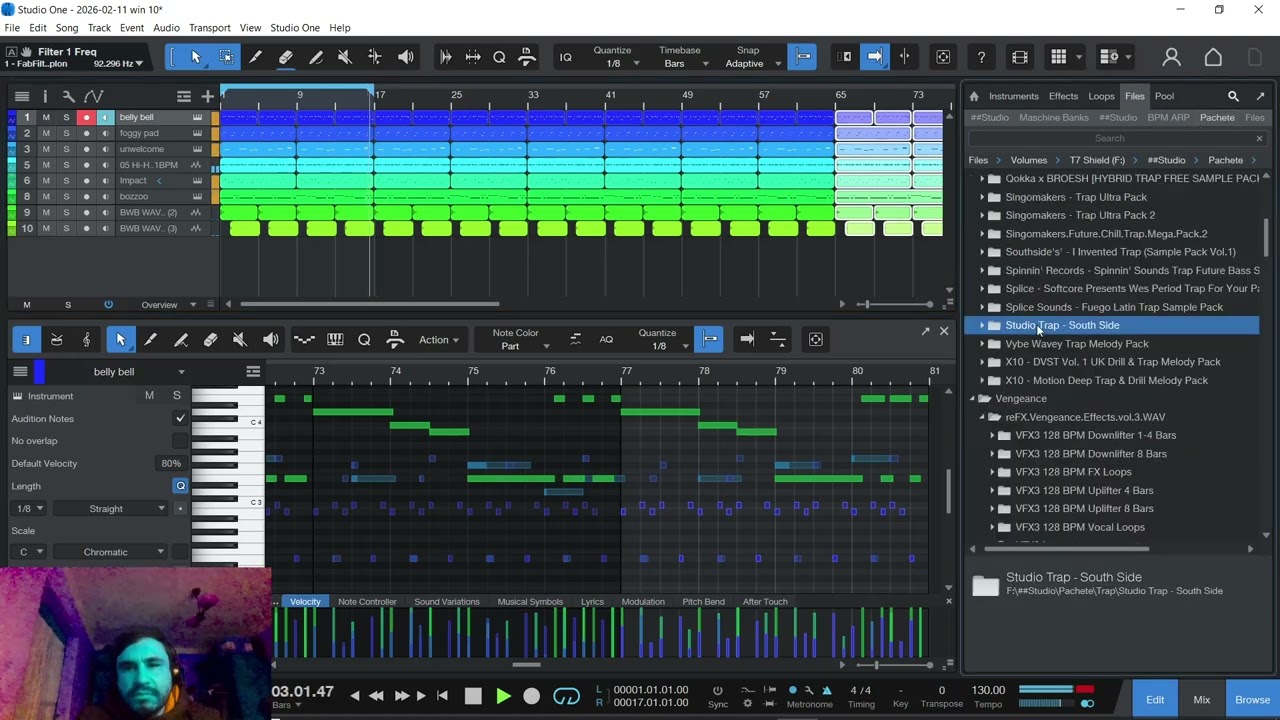
Task: Toggle the No overlap checkbox
Action: click(x=180, y=441)
